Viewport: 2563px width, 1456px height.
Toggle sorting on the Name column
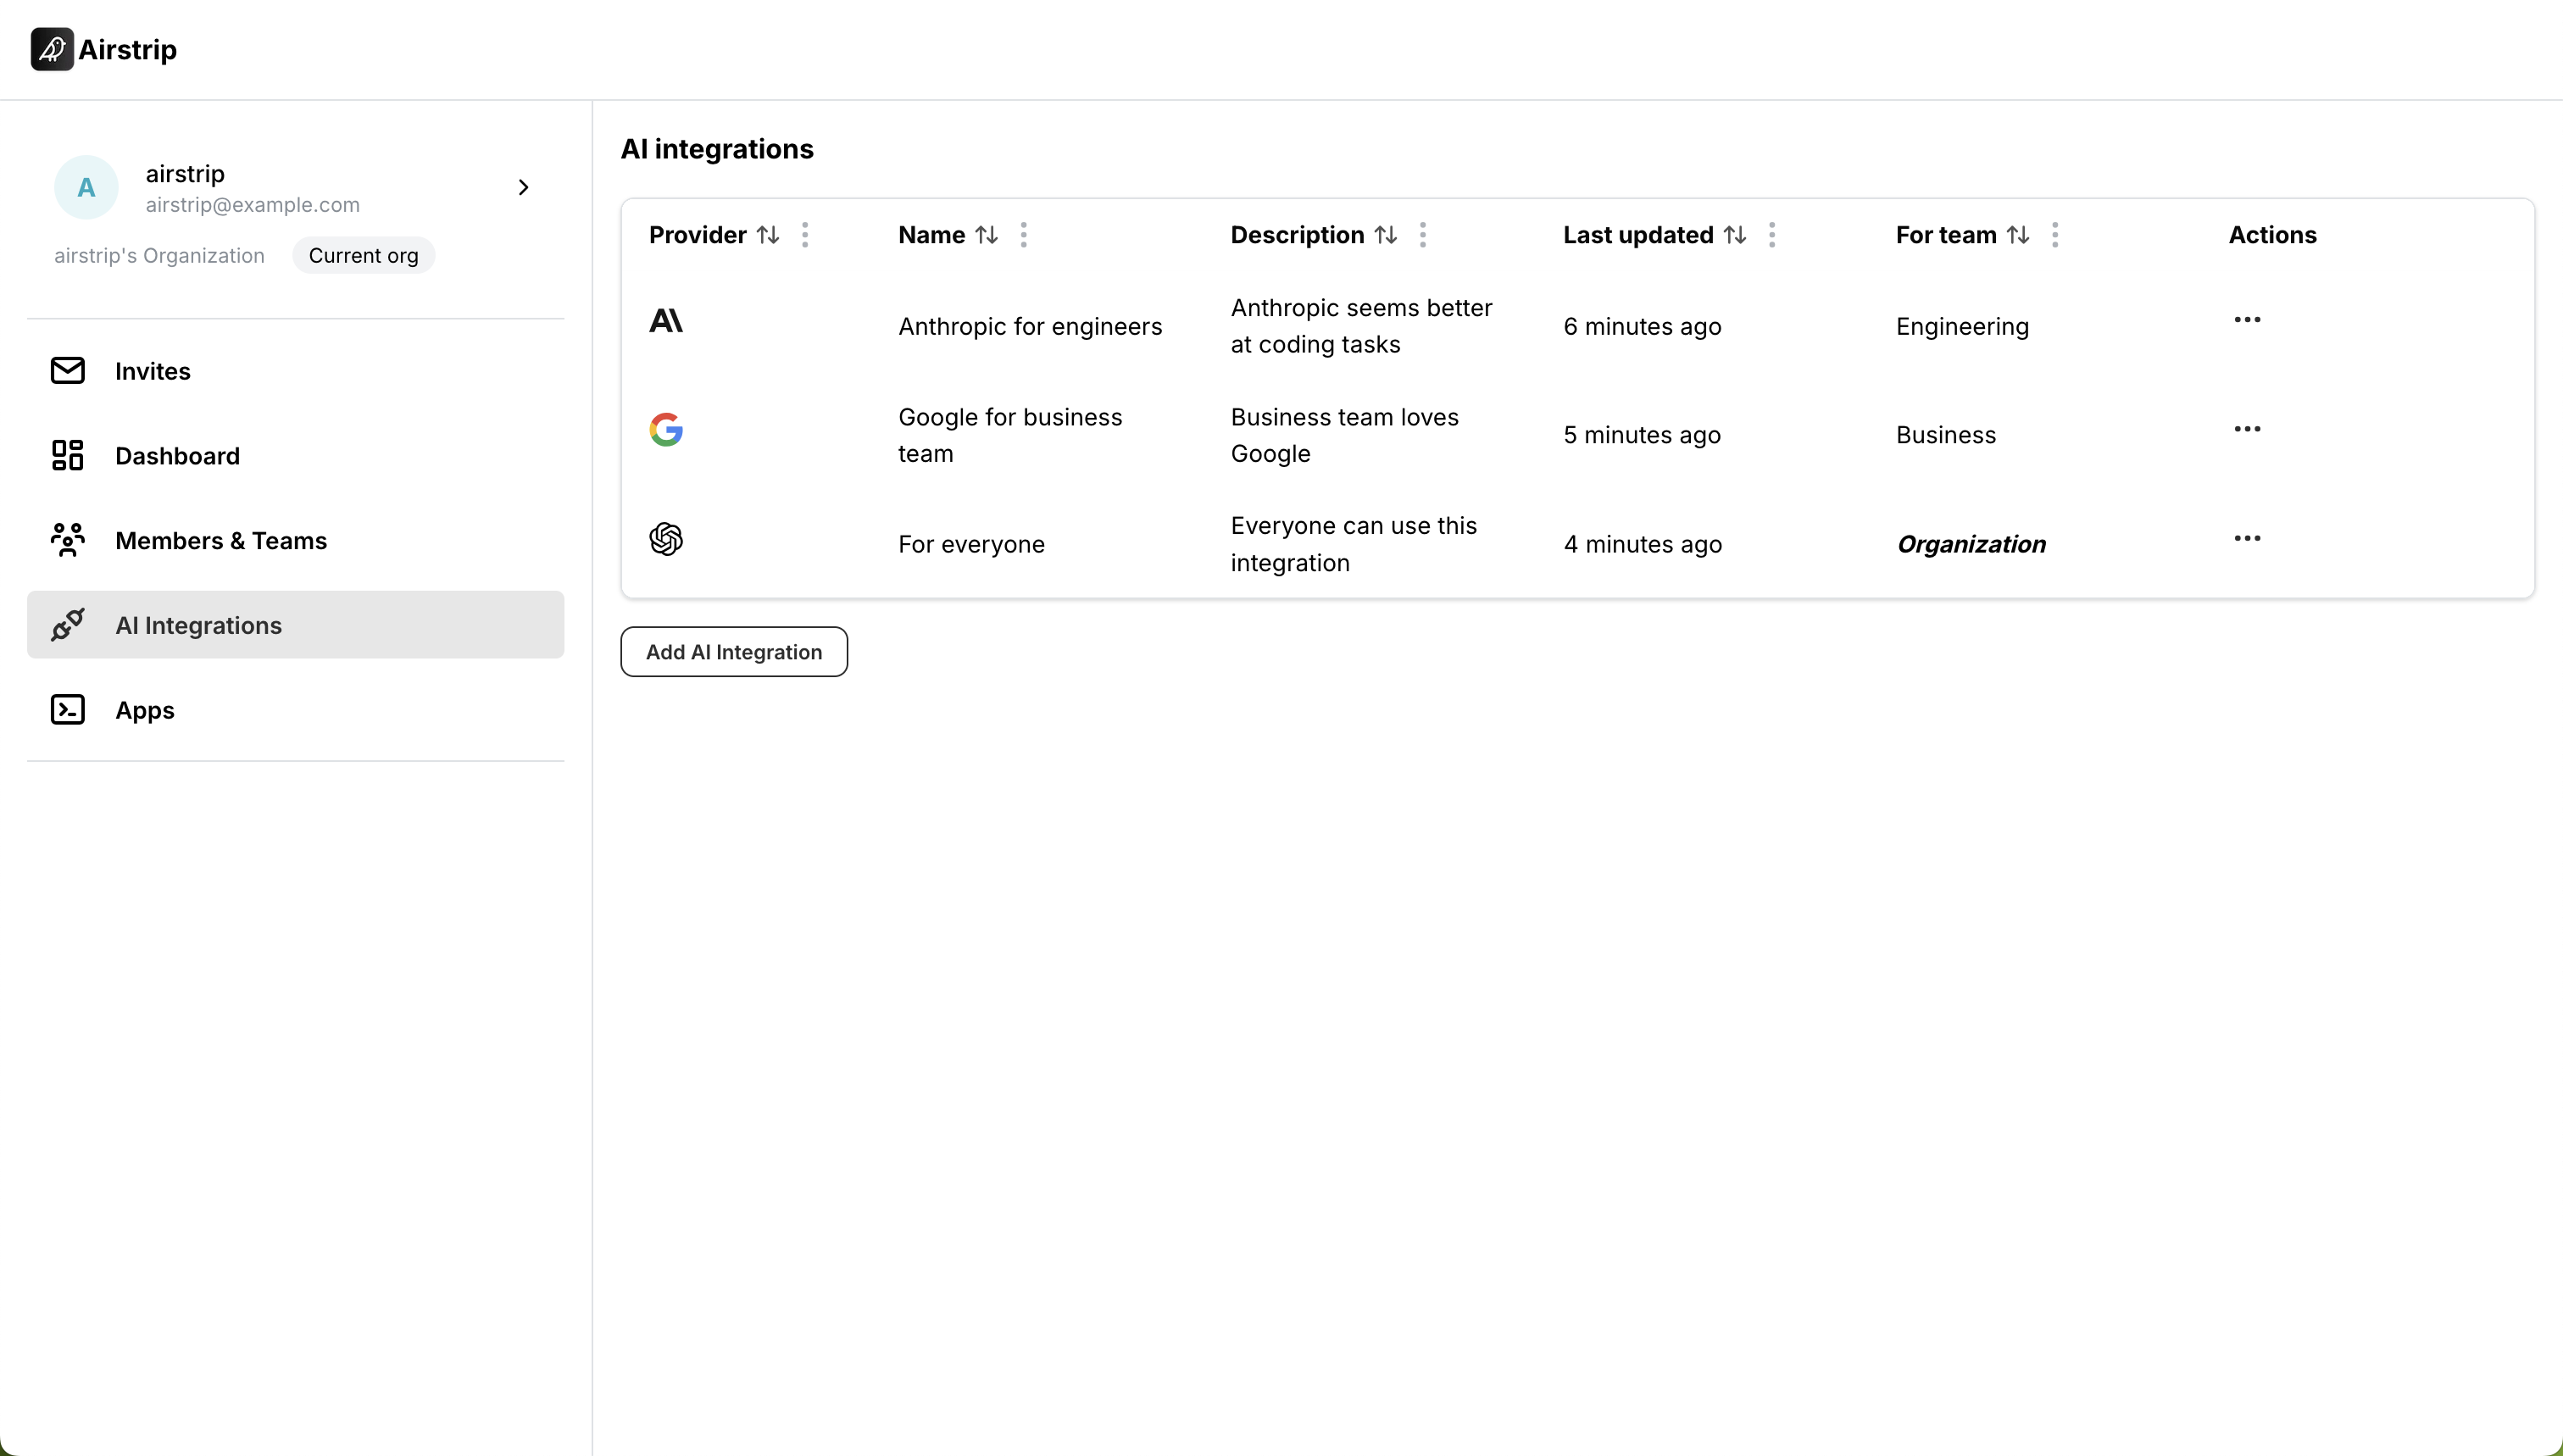986,235
